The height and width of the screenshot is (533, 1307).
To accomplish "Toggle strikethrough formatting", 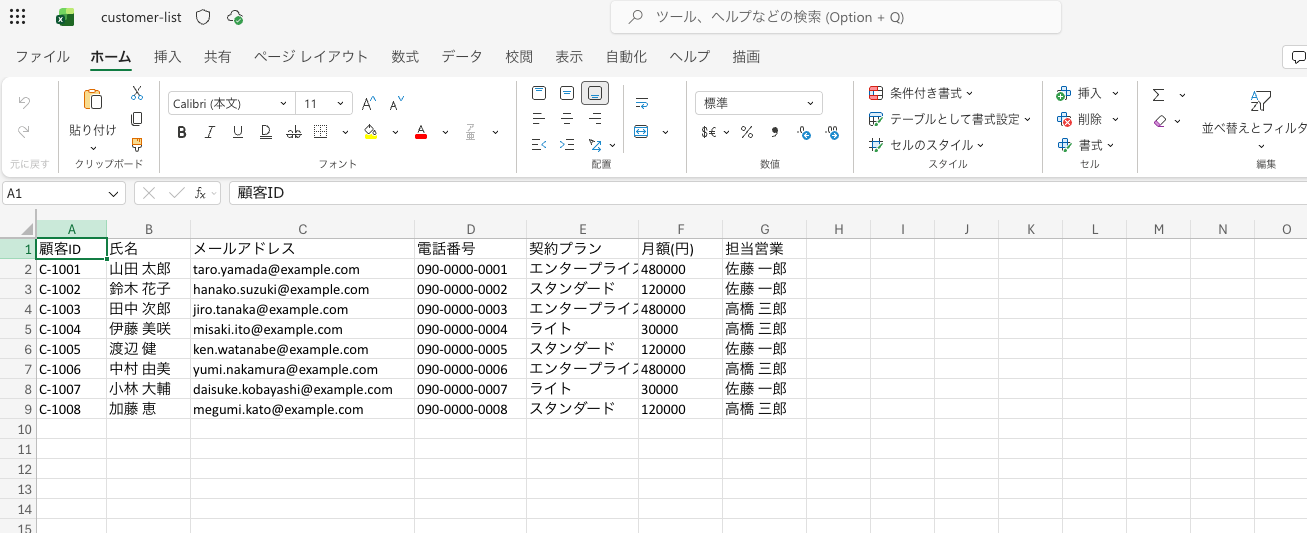I will point(294,132).
